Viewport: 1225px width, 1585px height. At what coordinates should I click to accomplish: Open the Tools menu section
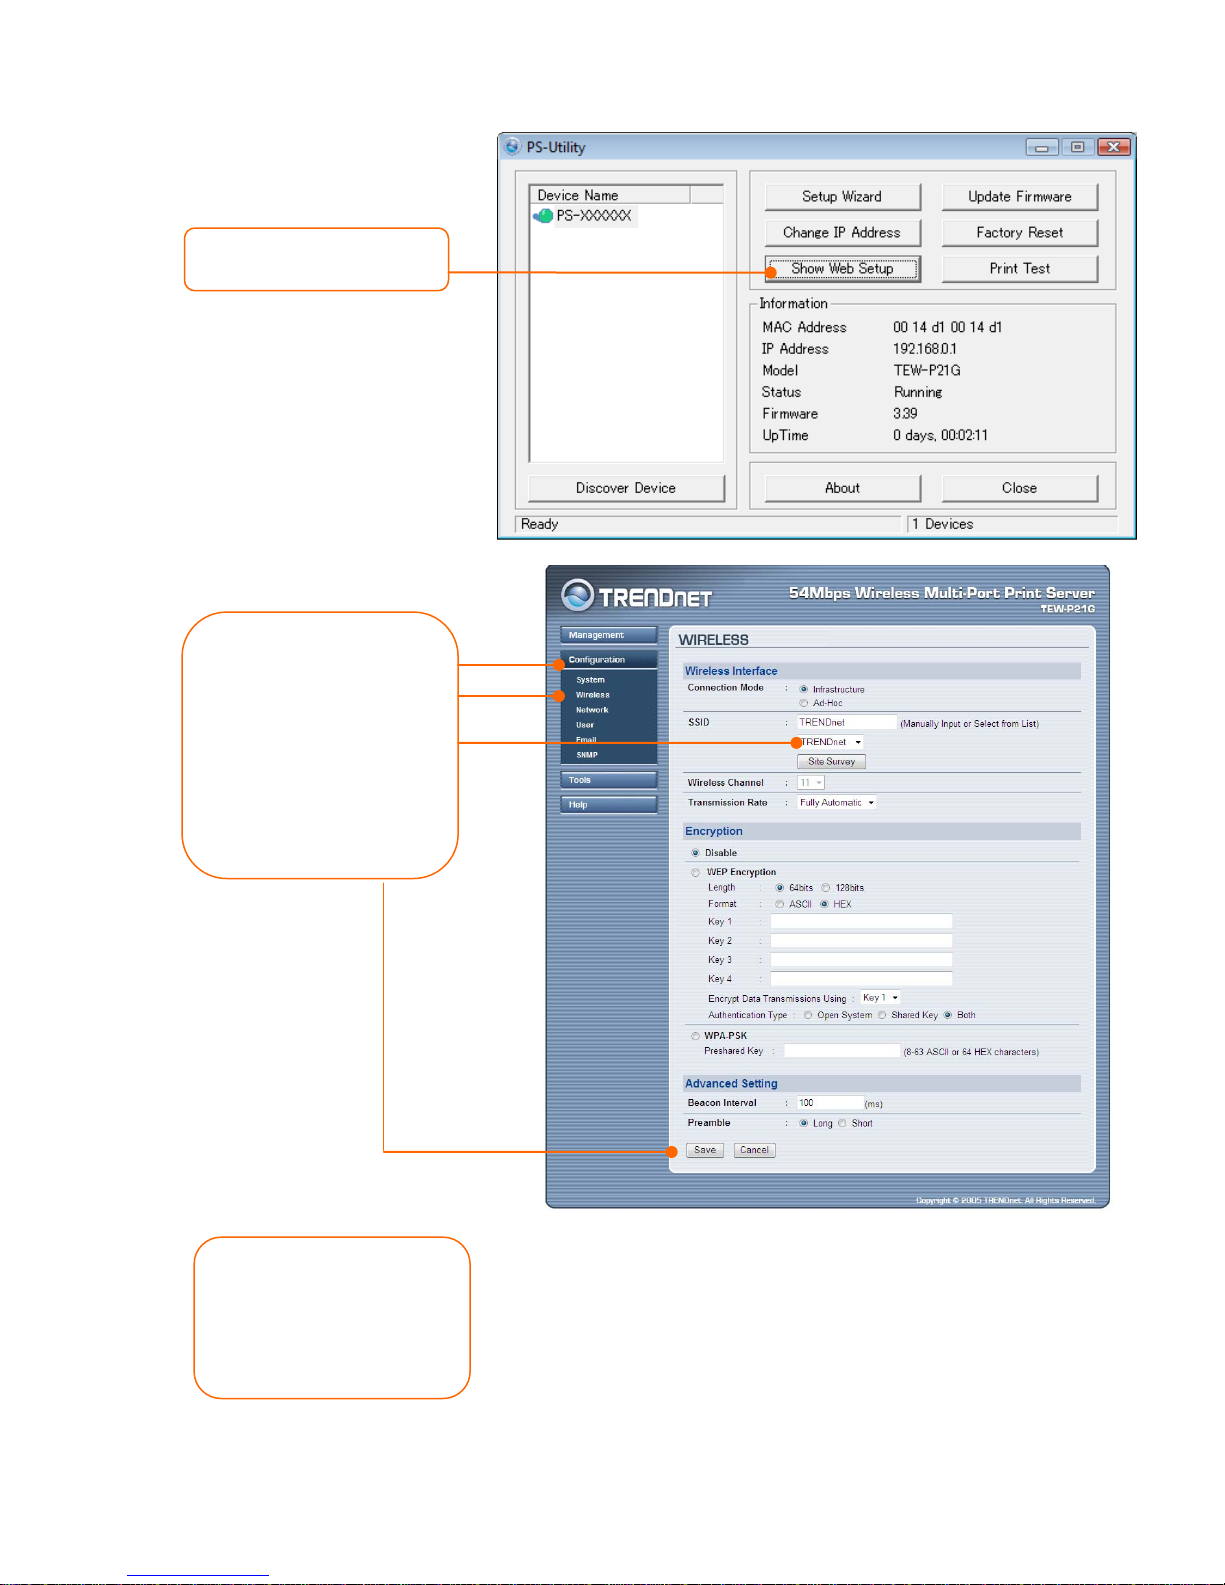pos(608,780)
